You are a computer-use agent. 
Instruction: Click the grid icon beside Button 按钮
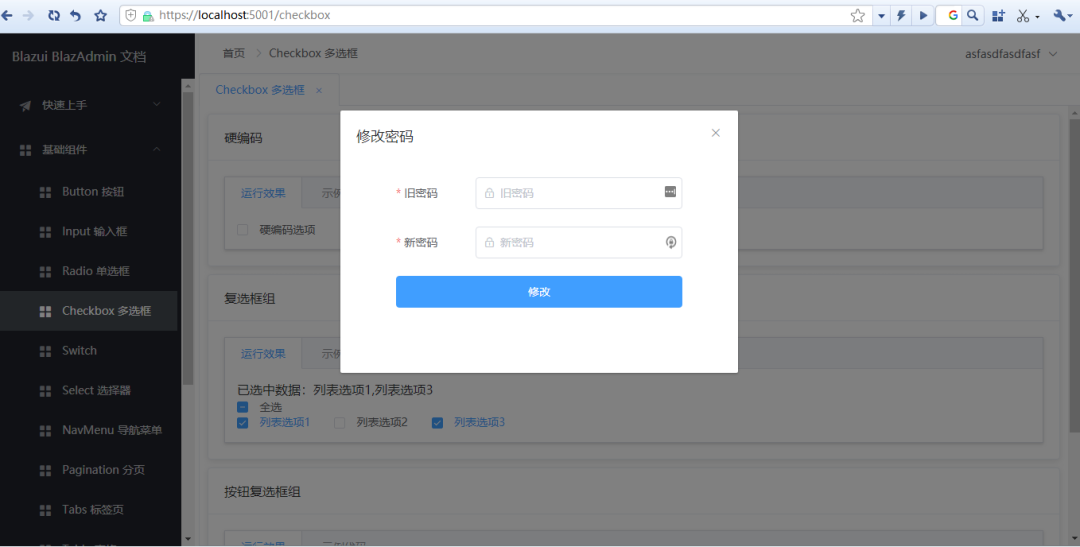[x=45, y=192]
